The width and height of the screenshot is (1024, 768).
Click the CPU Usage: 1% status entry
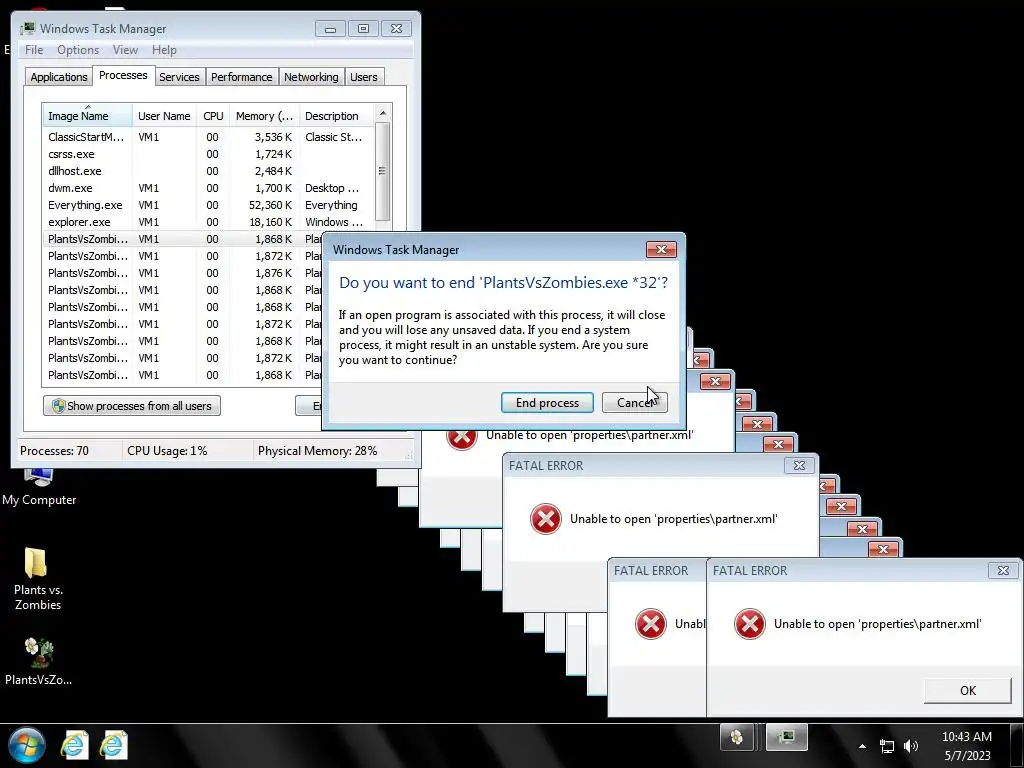(167, 451)
